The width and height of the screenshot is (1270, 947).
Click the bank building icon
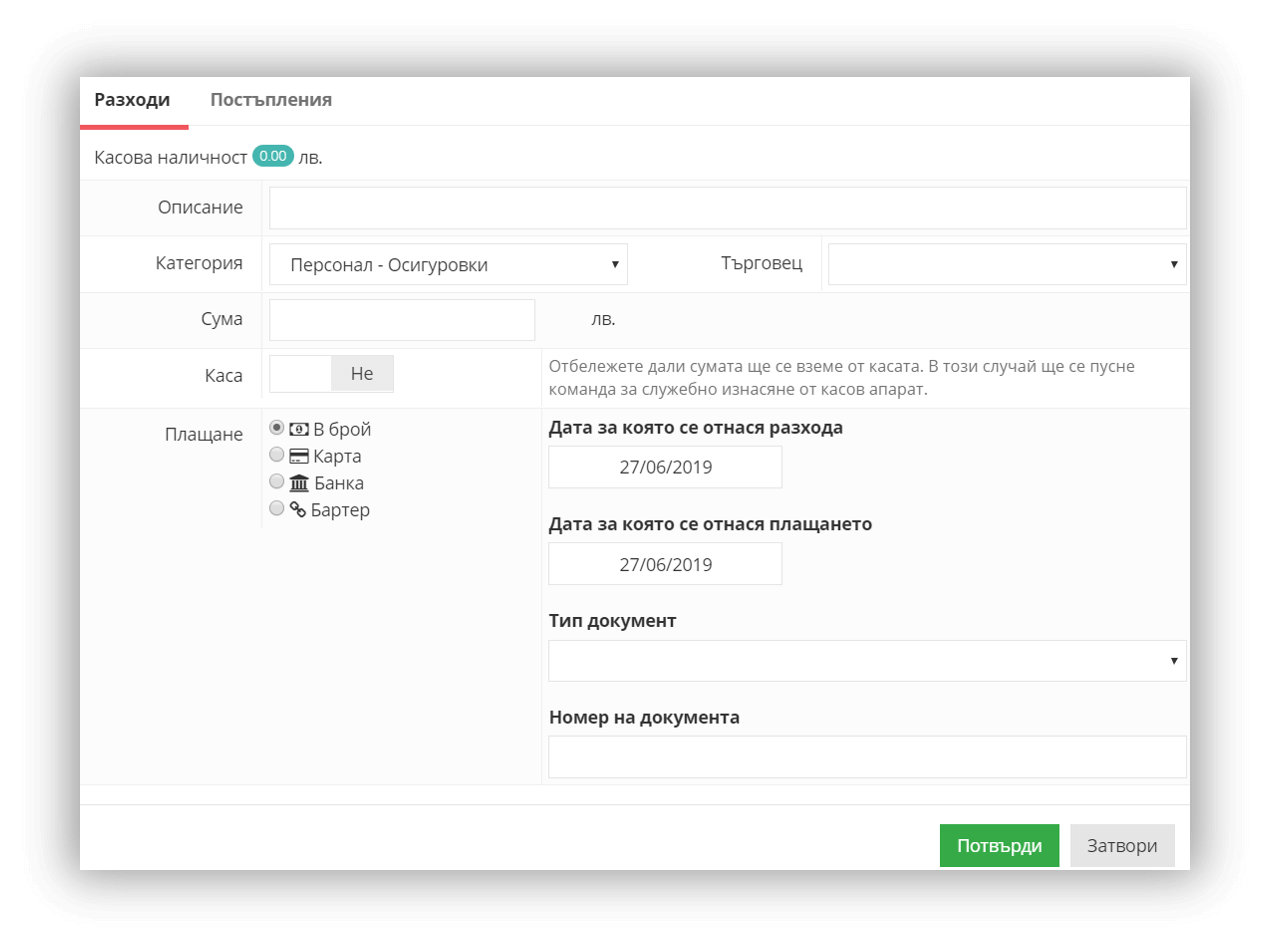(299, 484)
